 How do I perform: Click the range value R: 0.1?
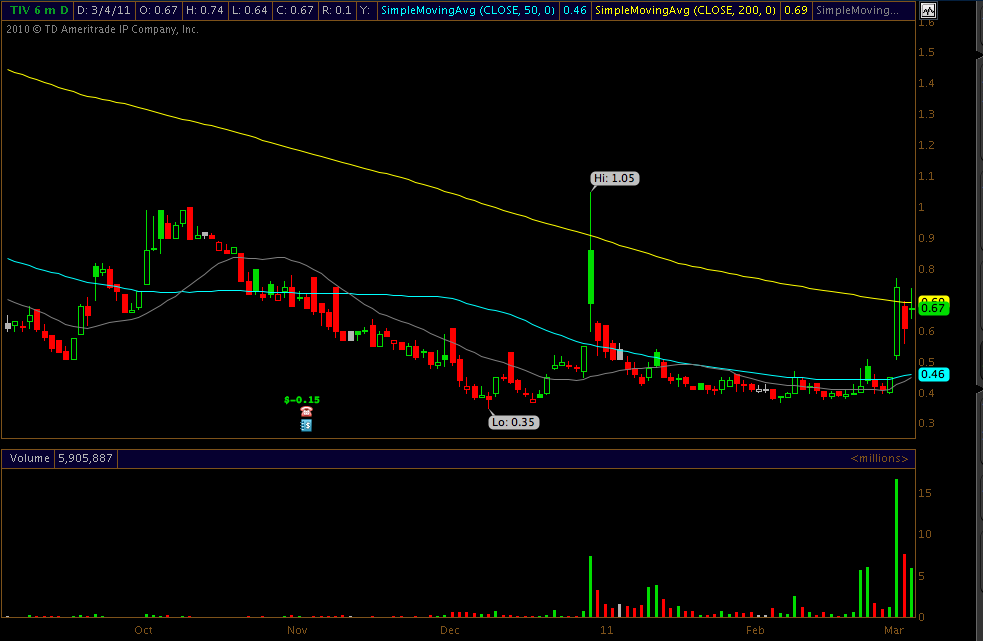tap(337, 11)
